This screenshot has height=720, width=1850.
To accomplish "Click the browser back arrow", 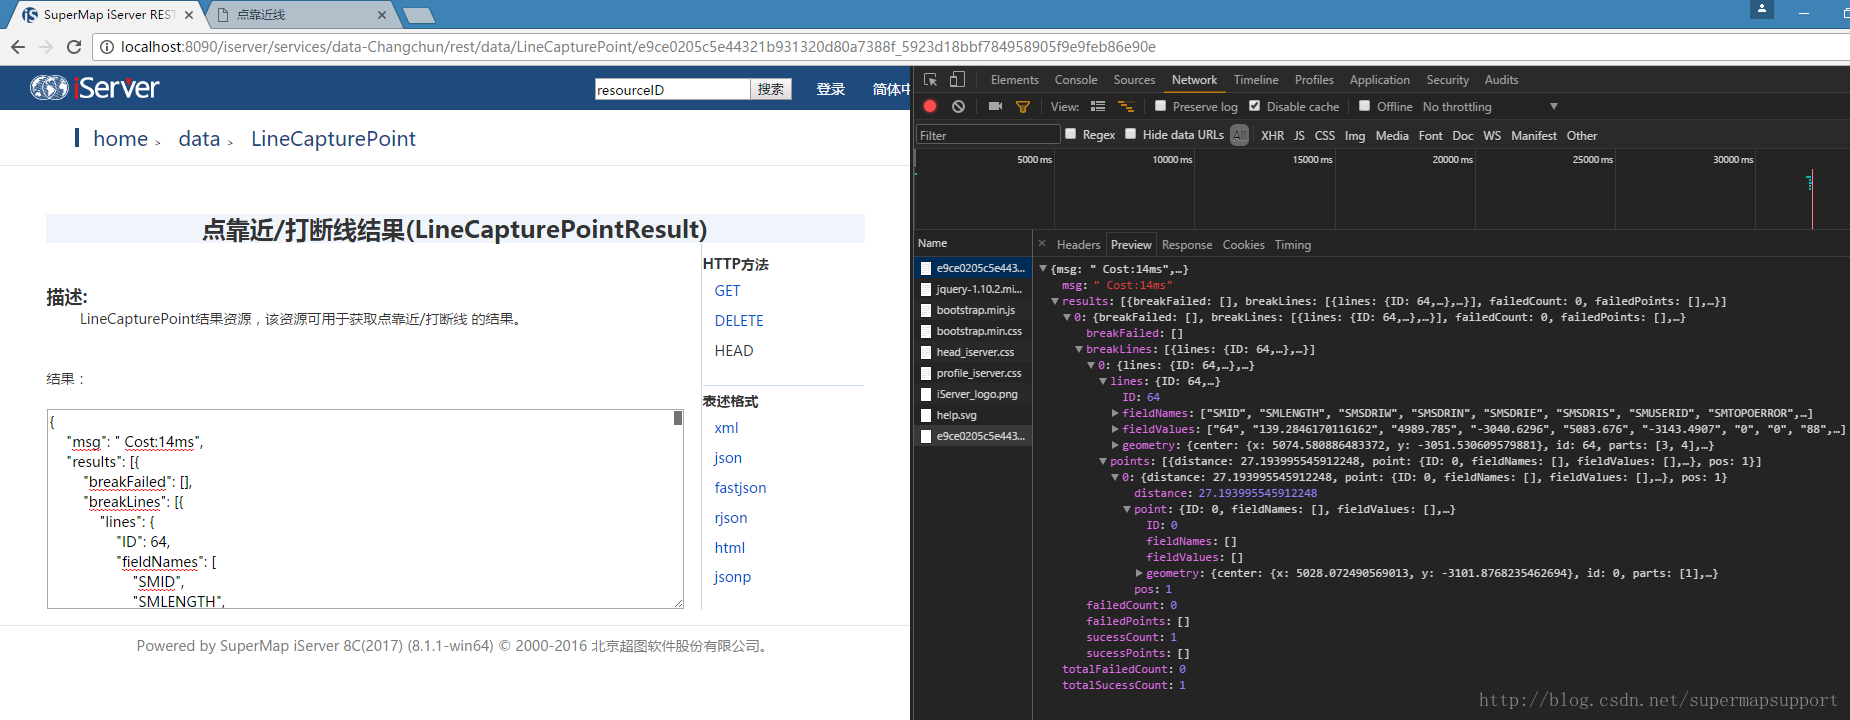I will (18, 47).
